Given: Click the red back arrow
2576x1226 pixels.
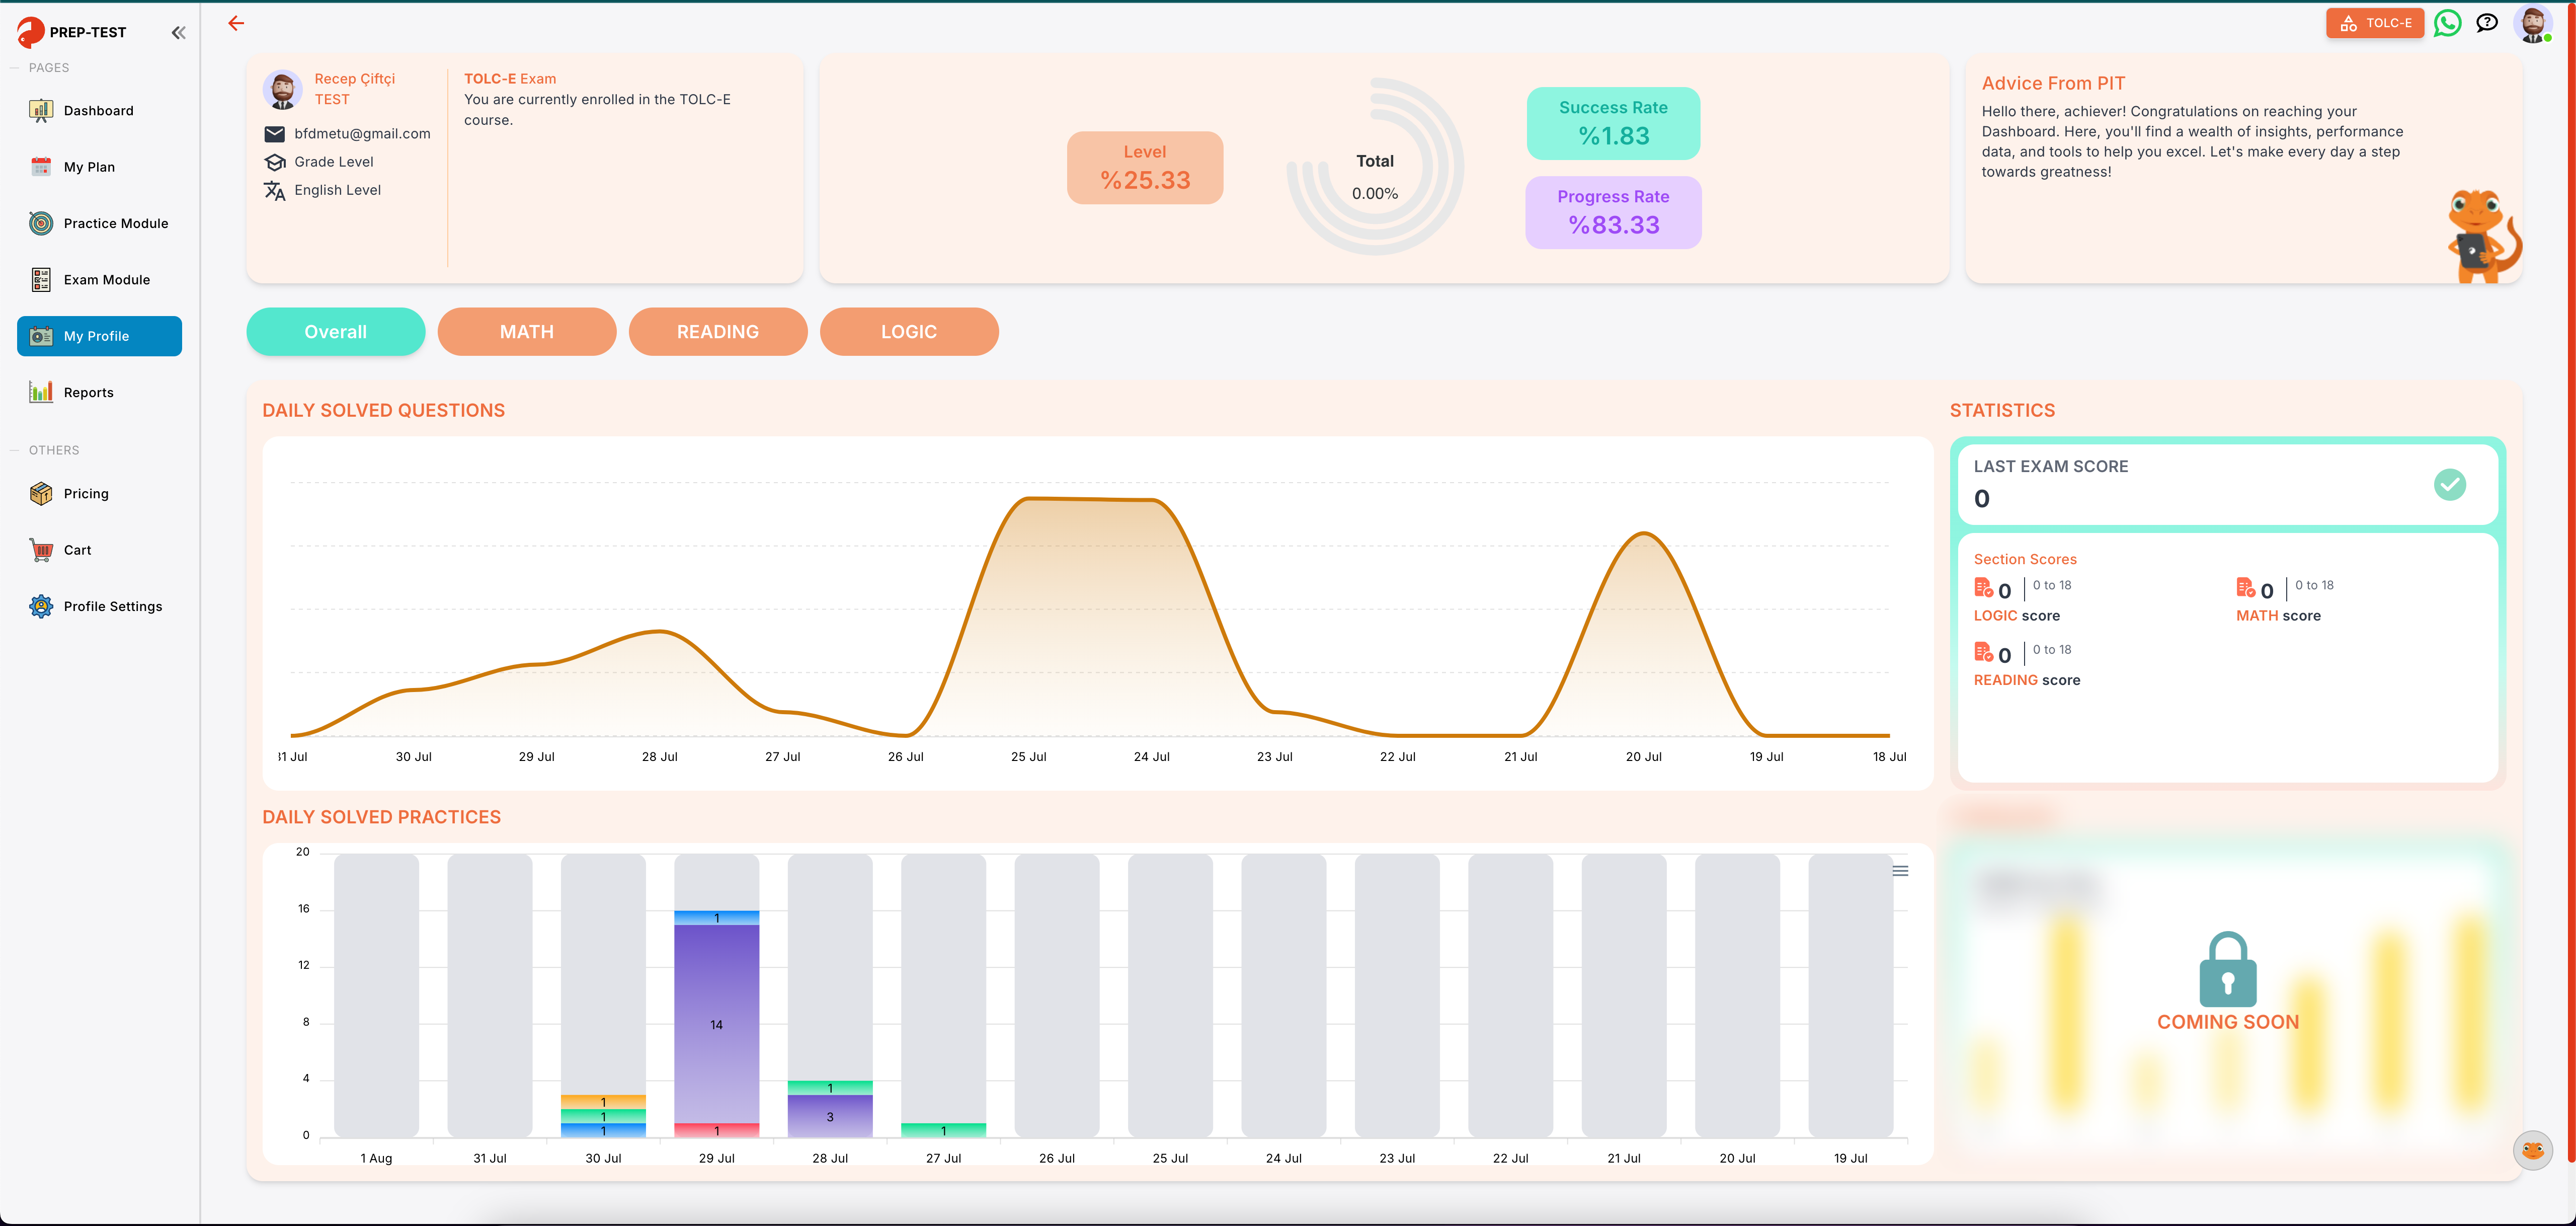Looking at the screenshot, I should [x=236, y=23].
